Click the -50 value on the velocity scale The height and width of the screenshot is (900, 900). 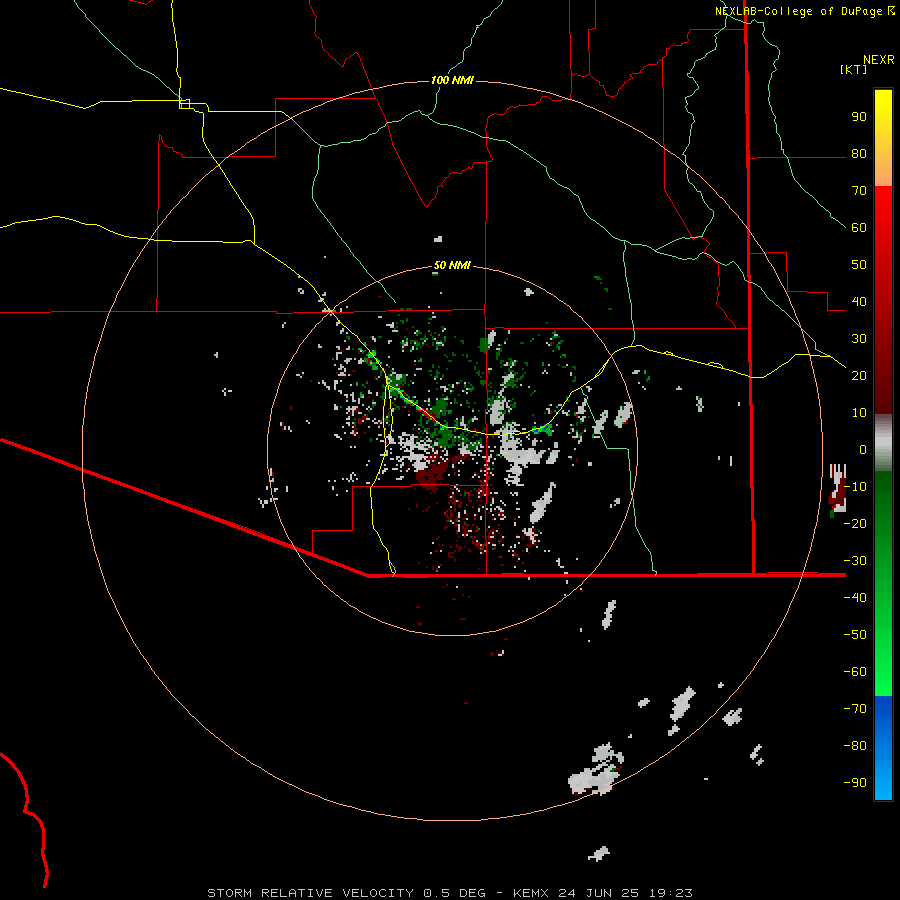click(855, 635)
